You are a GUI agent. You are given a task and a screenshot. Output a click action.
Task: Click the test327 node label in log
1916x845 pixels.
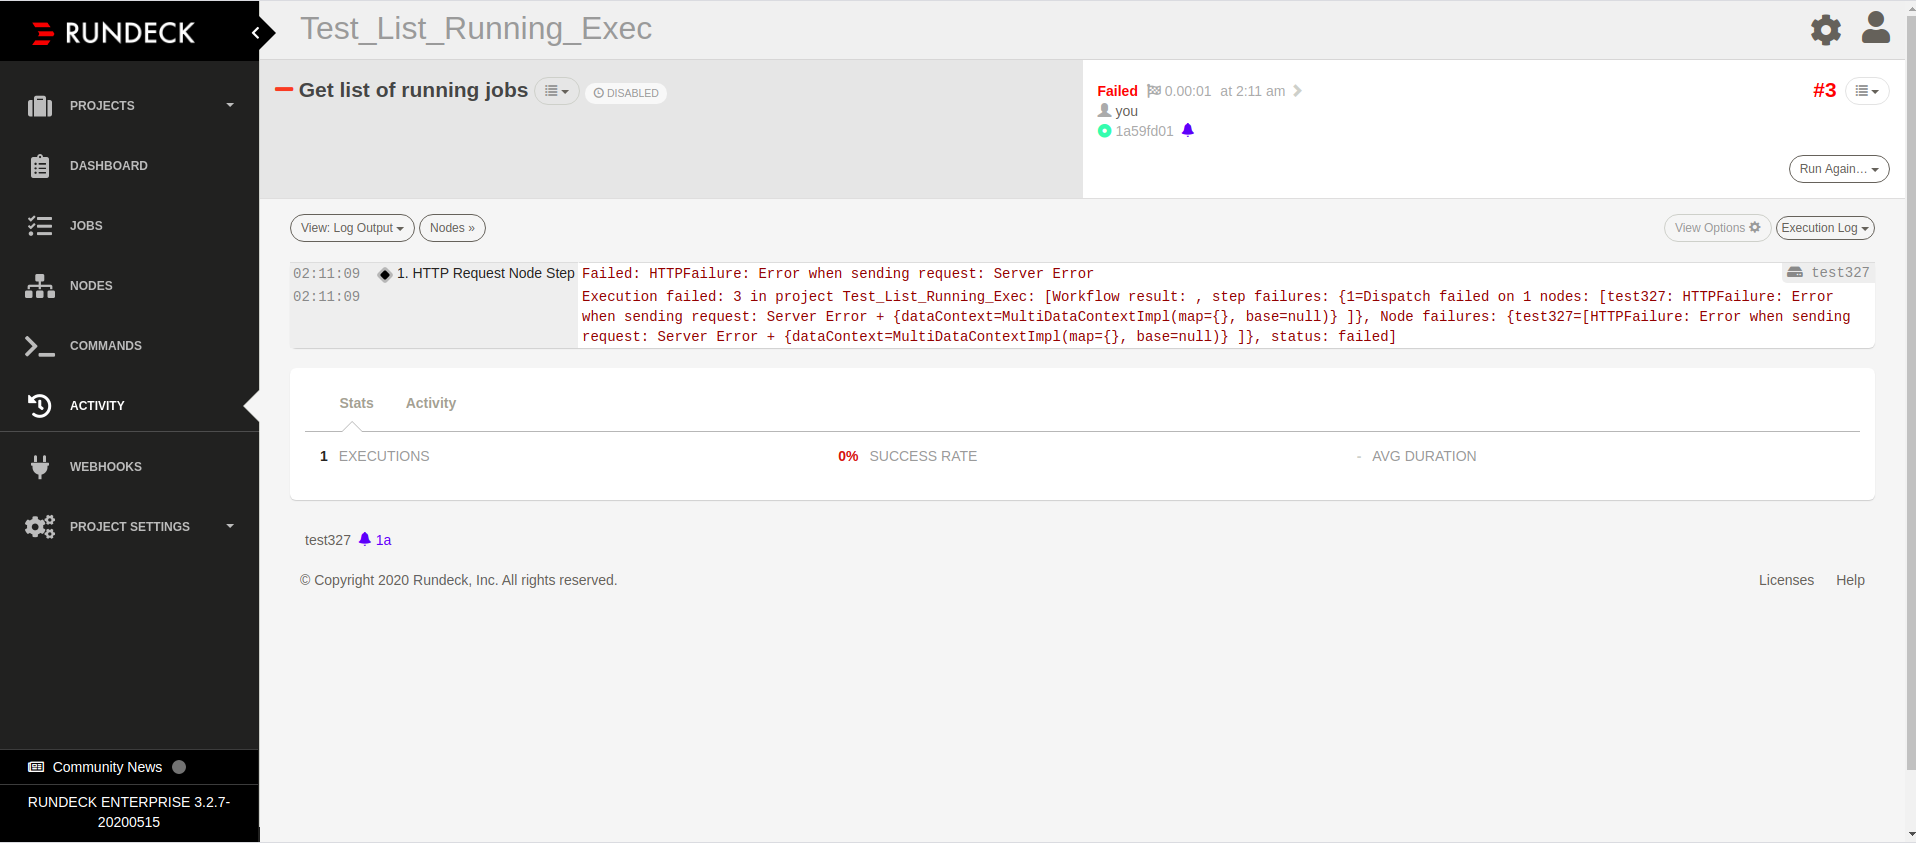(x=1840, y=273)
